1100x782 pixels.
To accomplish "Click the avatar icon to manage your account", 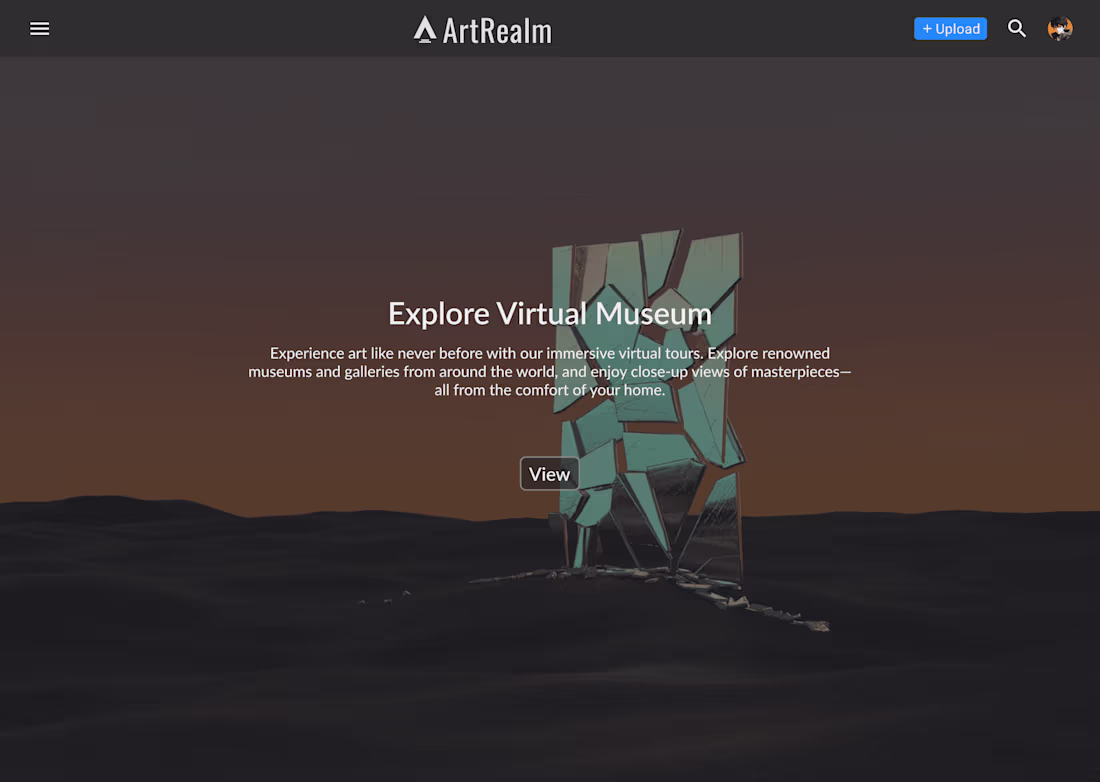I will [x=1060, y=28].
